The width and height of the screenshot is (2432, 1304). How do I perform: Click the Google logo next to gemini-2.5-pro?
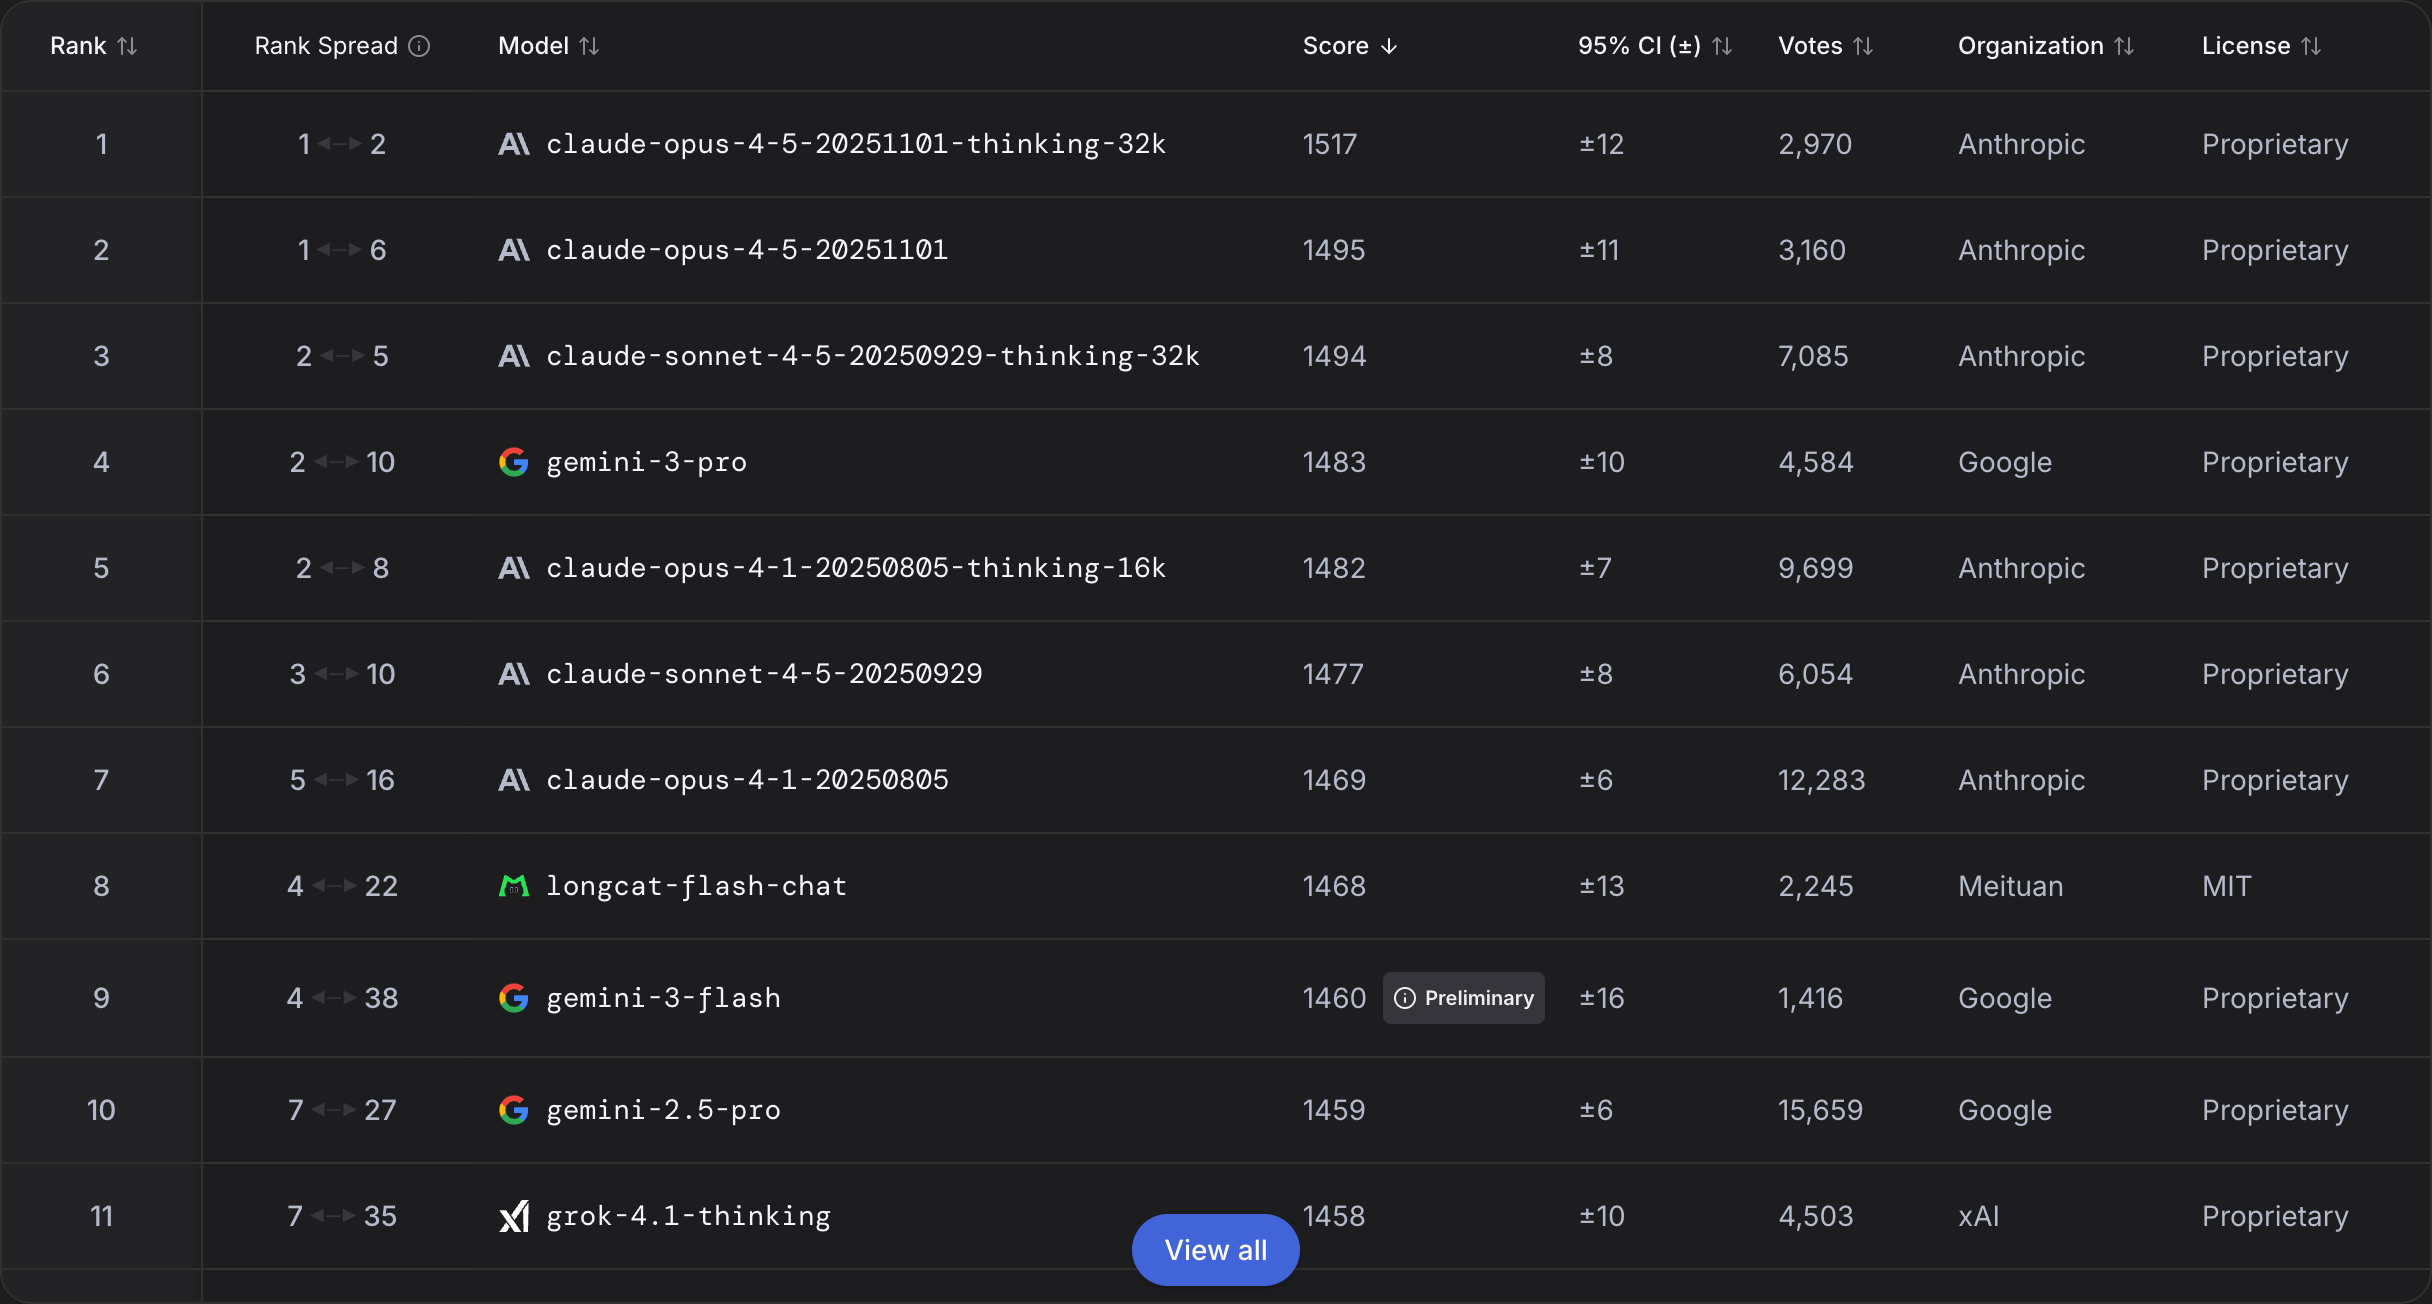click(514, 1110)
